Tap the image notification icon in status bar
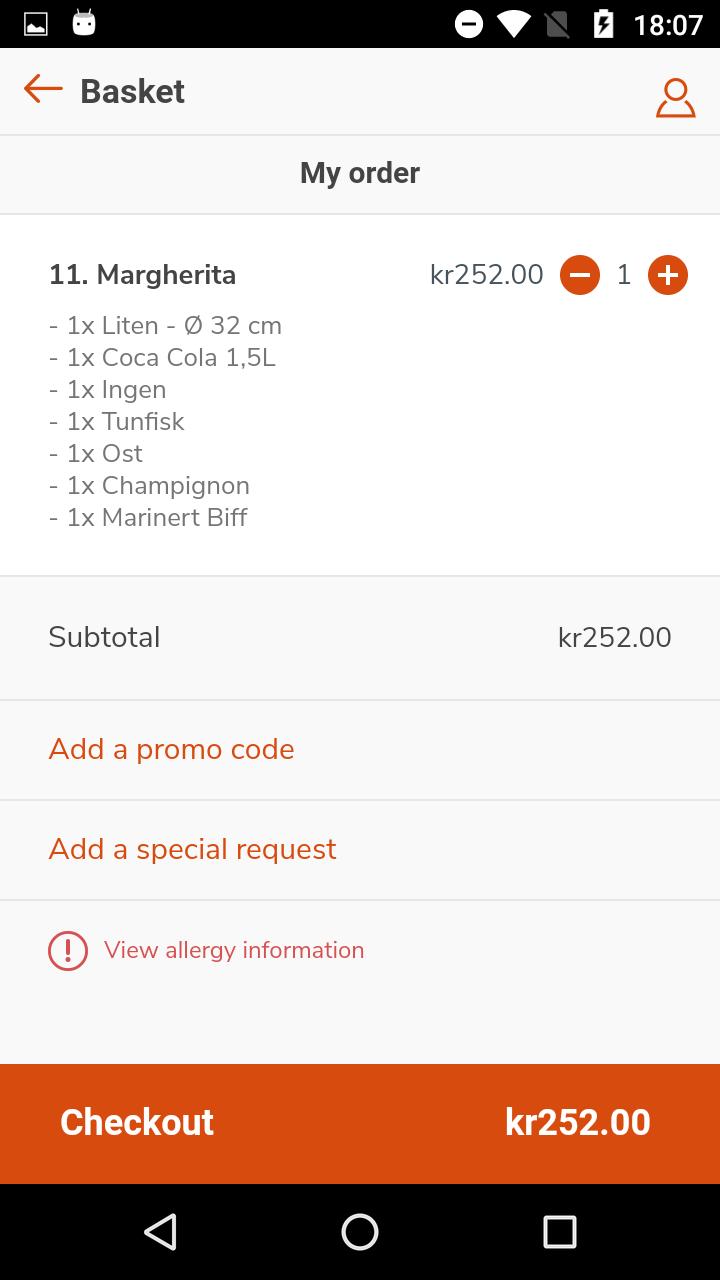The image size is (720, 1280). (36, 24)
